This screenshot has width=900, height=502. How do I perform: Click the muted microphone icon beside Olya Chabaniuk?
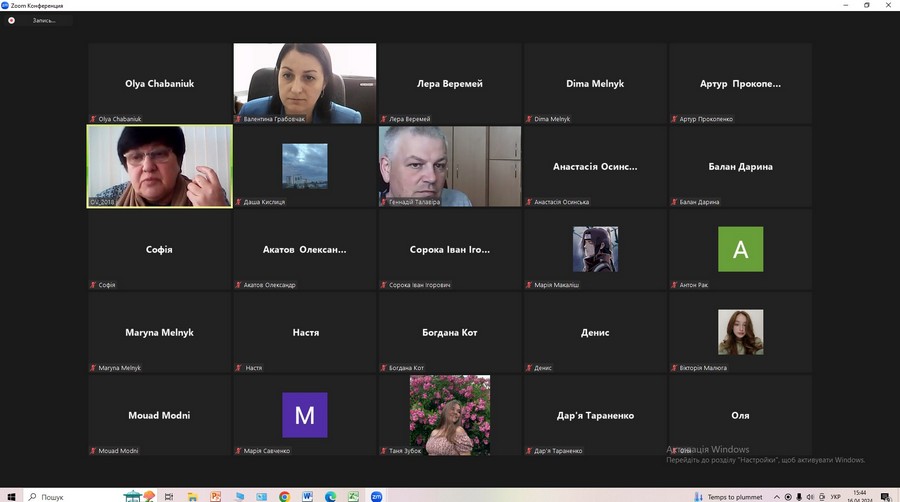[x=93, y=119]
